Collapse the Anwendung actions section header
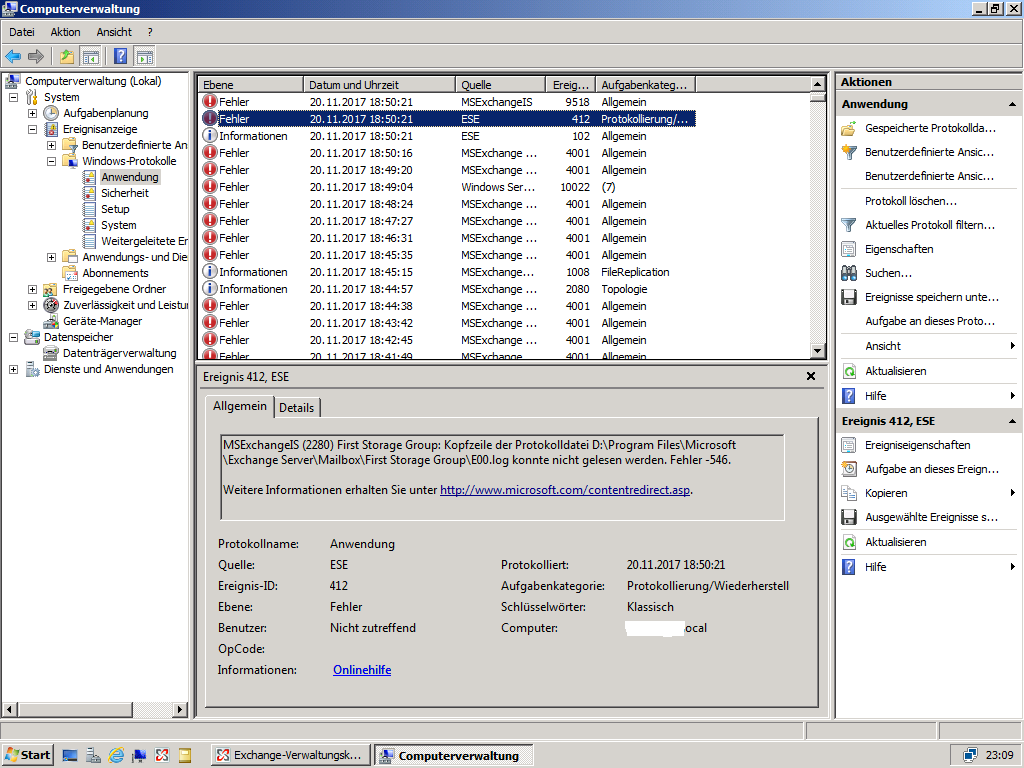 coord(1012,104)
